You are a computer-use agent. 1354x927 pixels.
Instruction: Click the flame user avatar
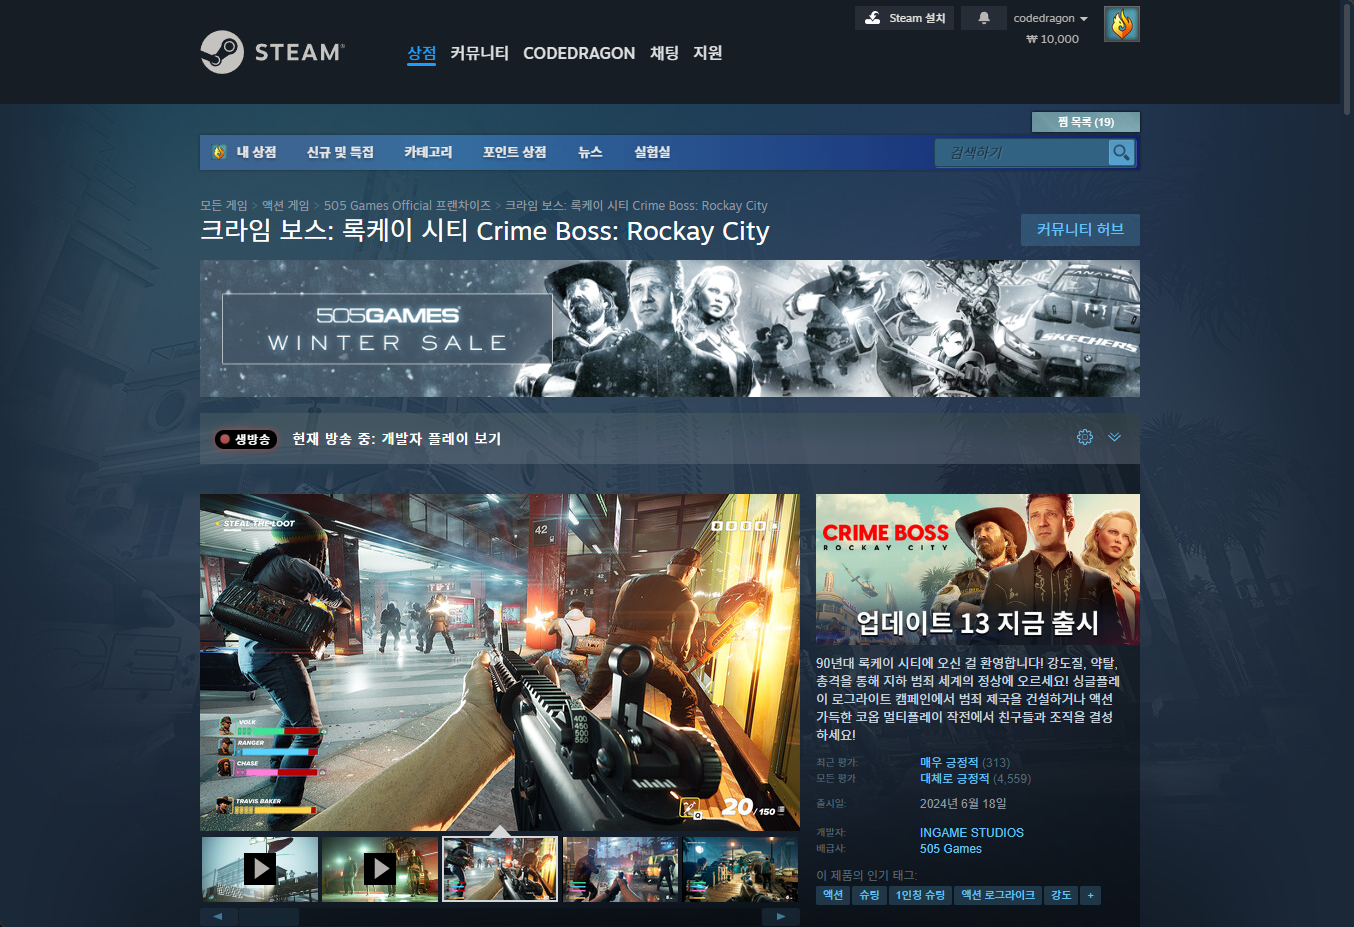pyautogui.click(x=1122, y=24)
